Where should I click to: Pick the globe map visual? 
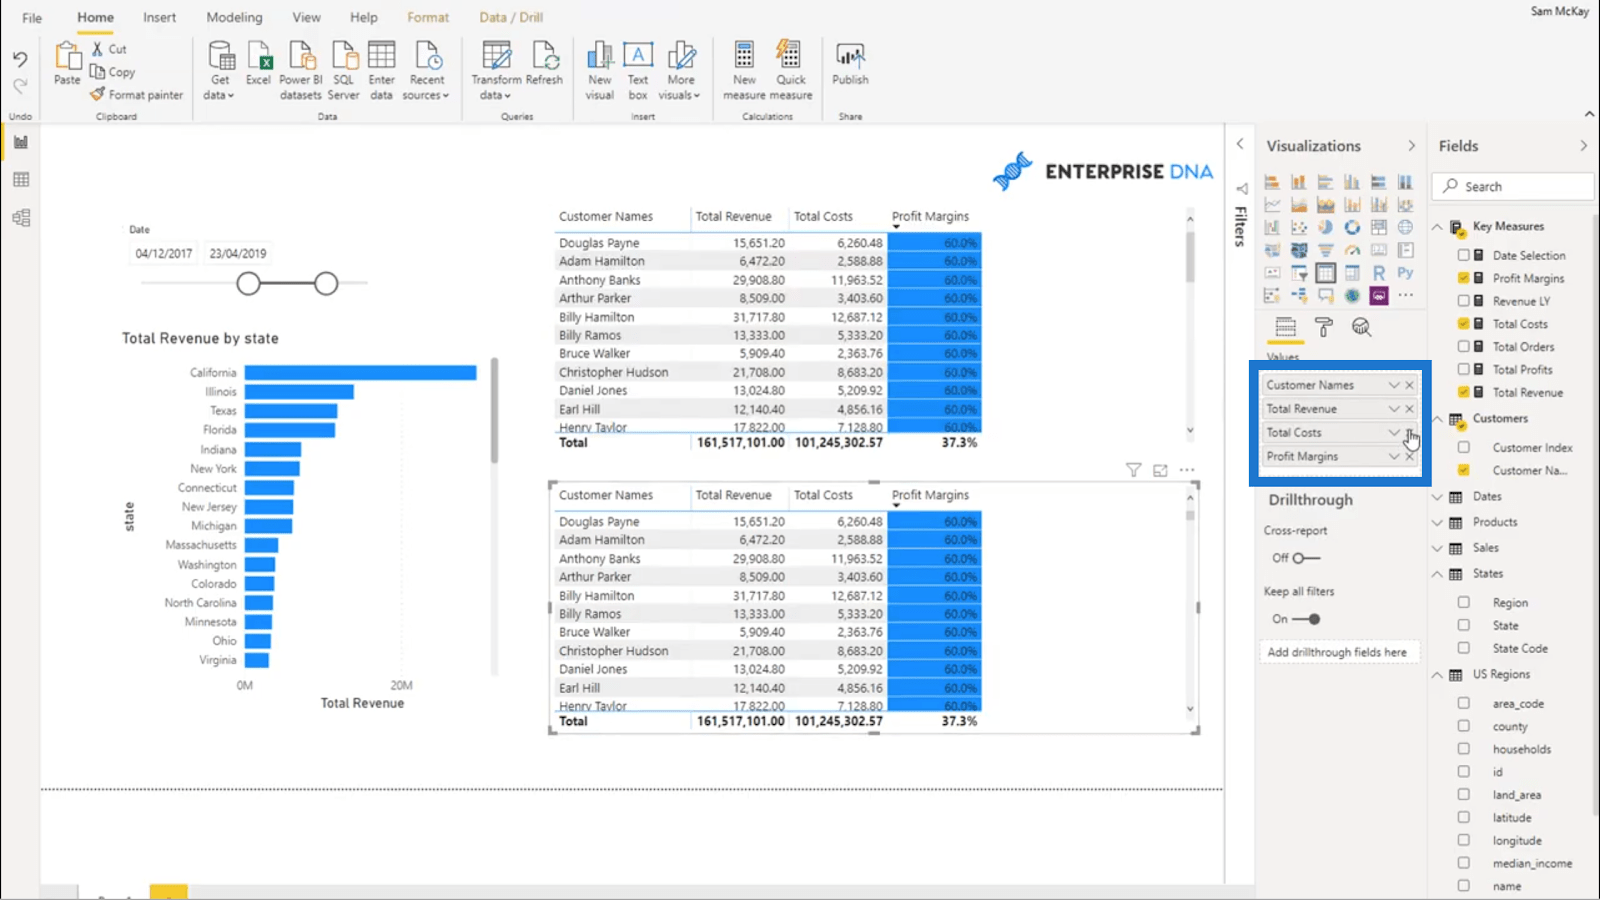(1405, 227)
